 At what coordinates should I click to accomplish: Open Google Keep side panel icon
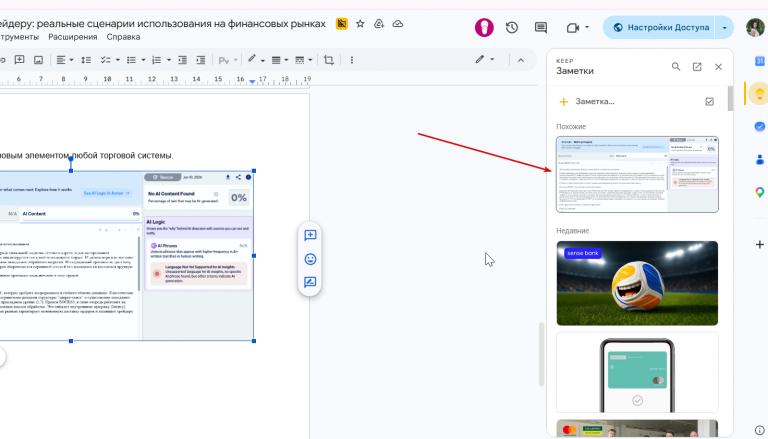(x=759, y=93)
